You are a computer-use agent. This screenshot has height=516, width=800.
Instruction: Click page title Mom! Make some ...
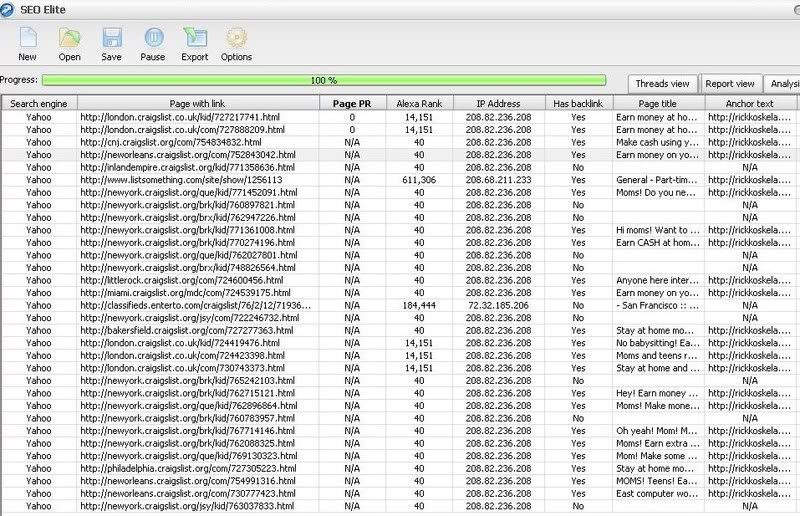click(x=656, y=456)
